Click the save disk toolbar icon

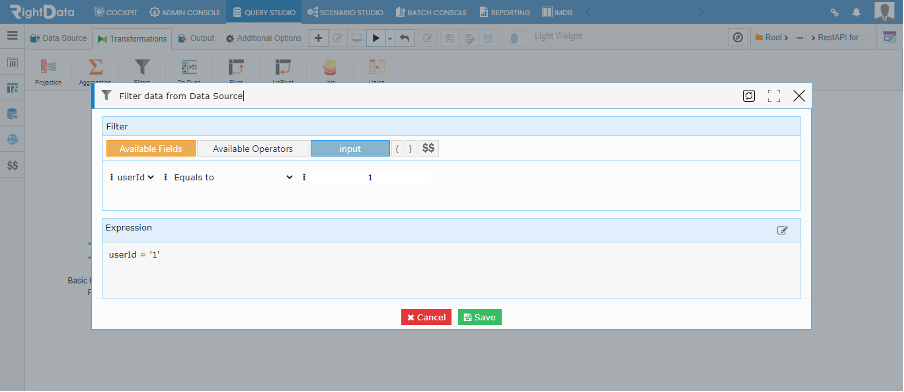click(450, 38)
